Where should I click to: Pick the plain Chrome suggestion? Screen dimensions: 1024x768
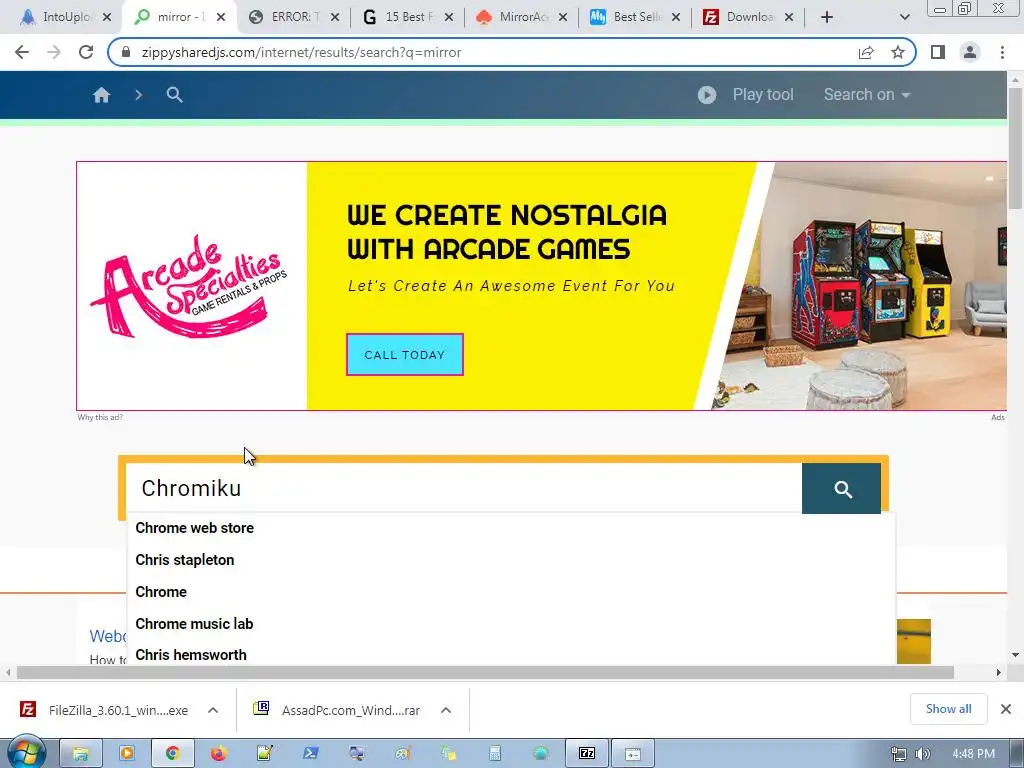161,592
